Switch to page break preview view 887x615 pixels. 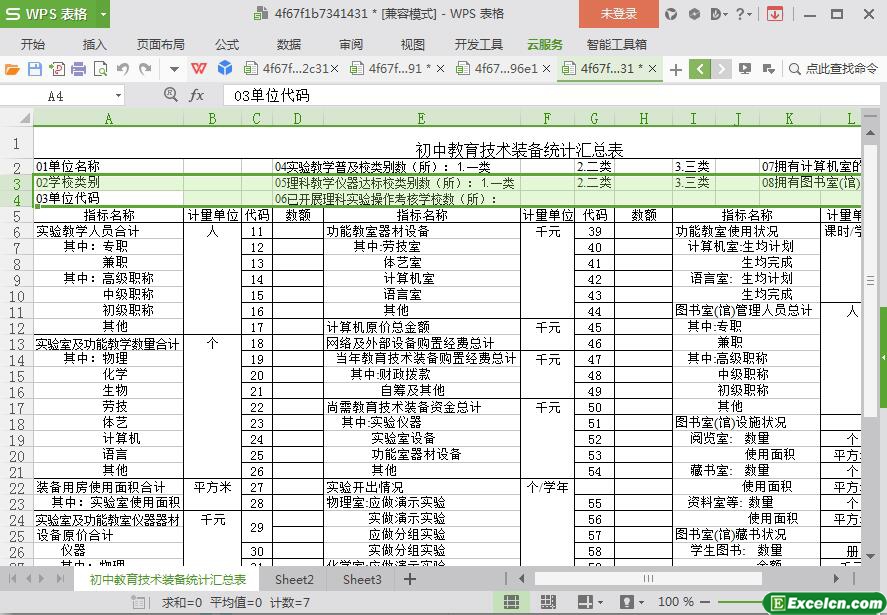coord(548,602)
